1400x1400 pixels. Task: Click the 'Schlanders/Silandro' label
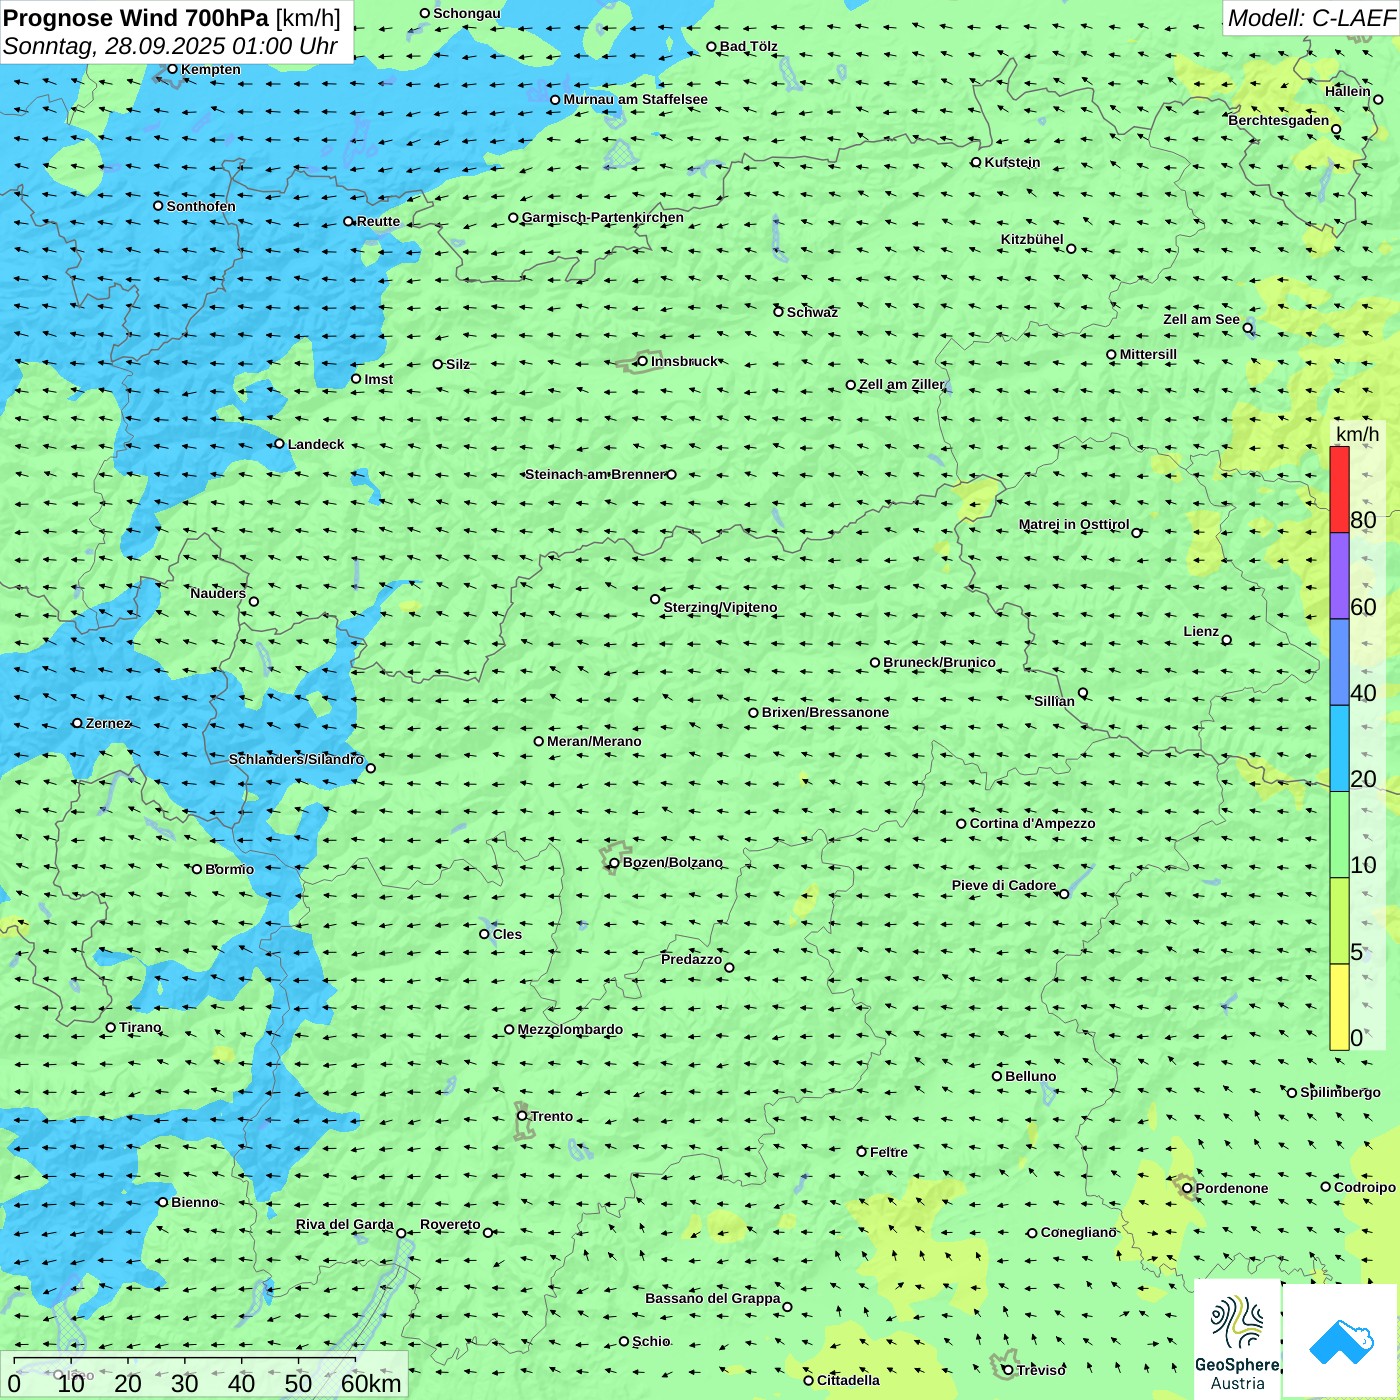coord(296,759)
